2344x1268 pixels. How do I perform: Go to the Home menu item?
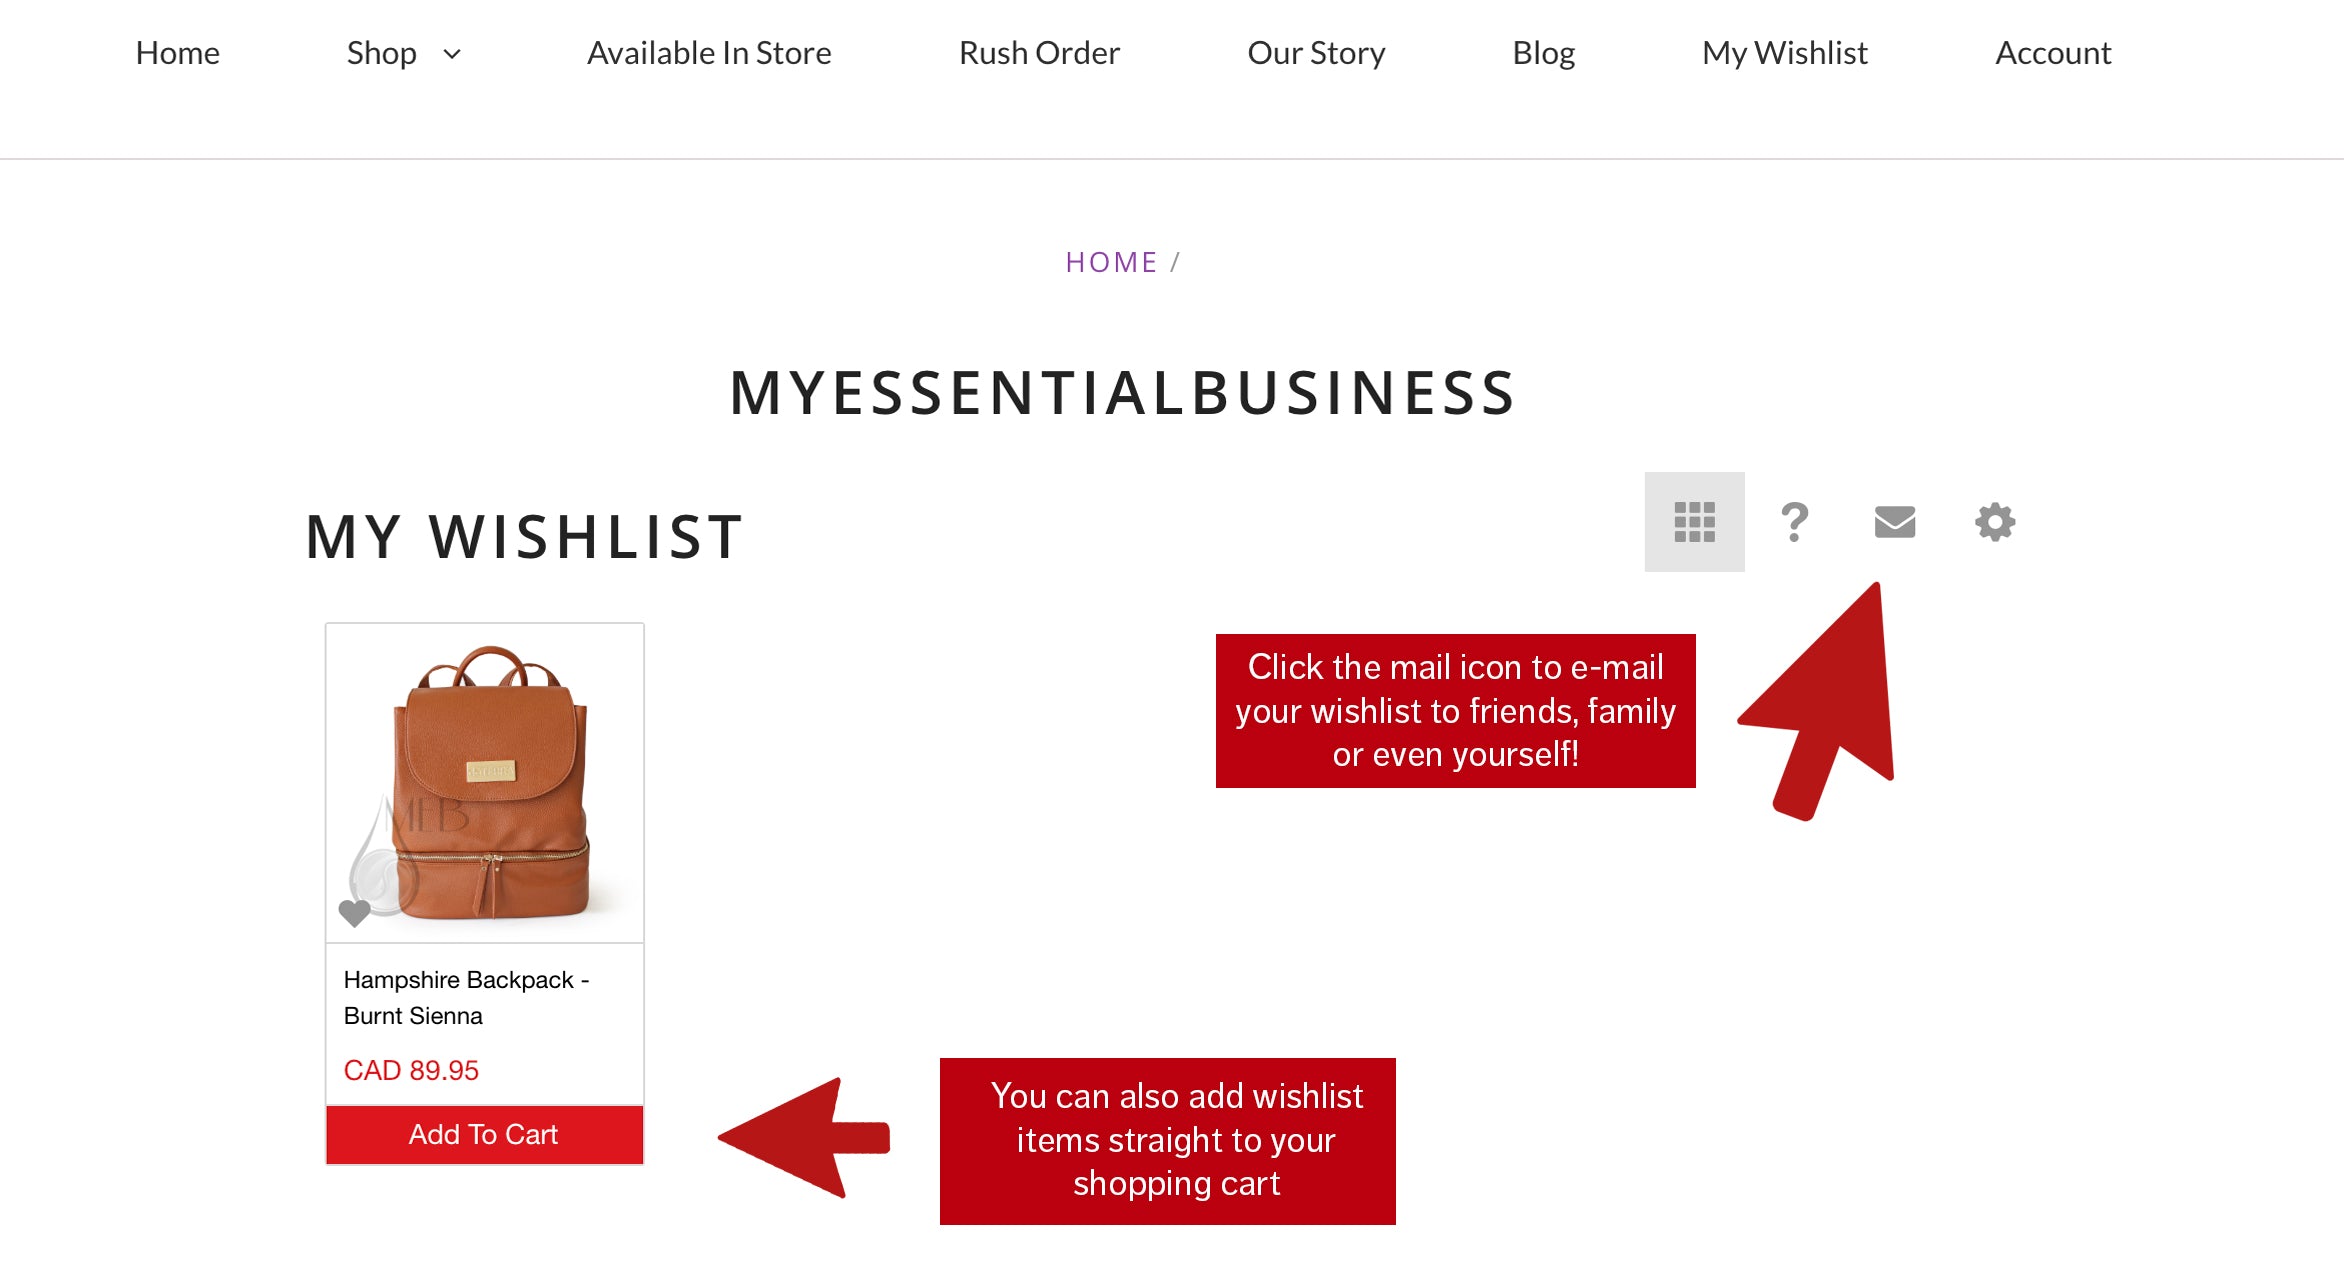pyautogui.click(x=177, y=53)
